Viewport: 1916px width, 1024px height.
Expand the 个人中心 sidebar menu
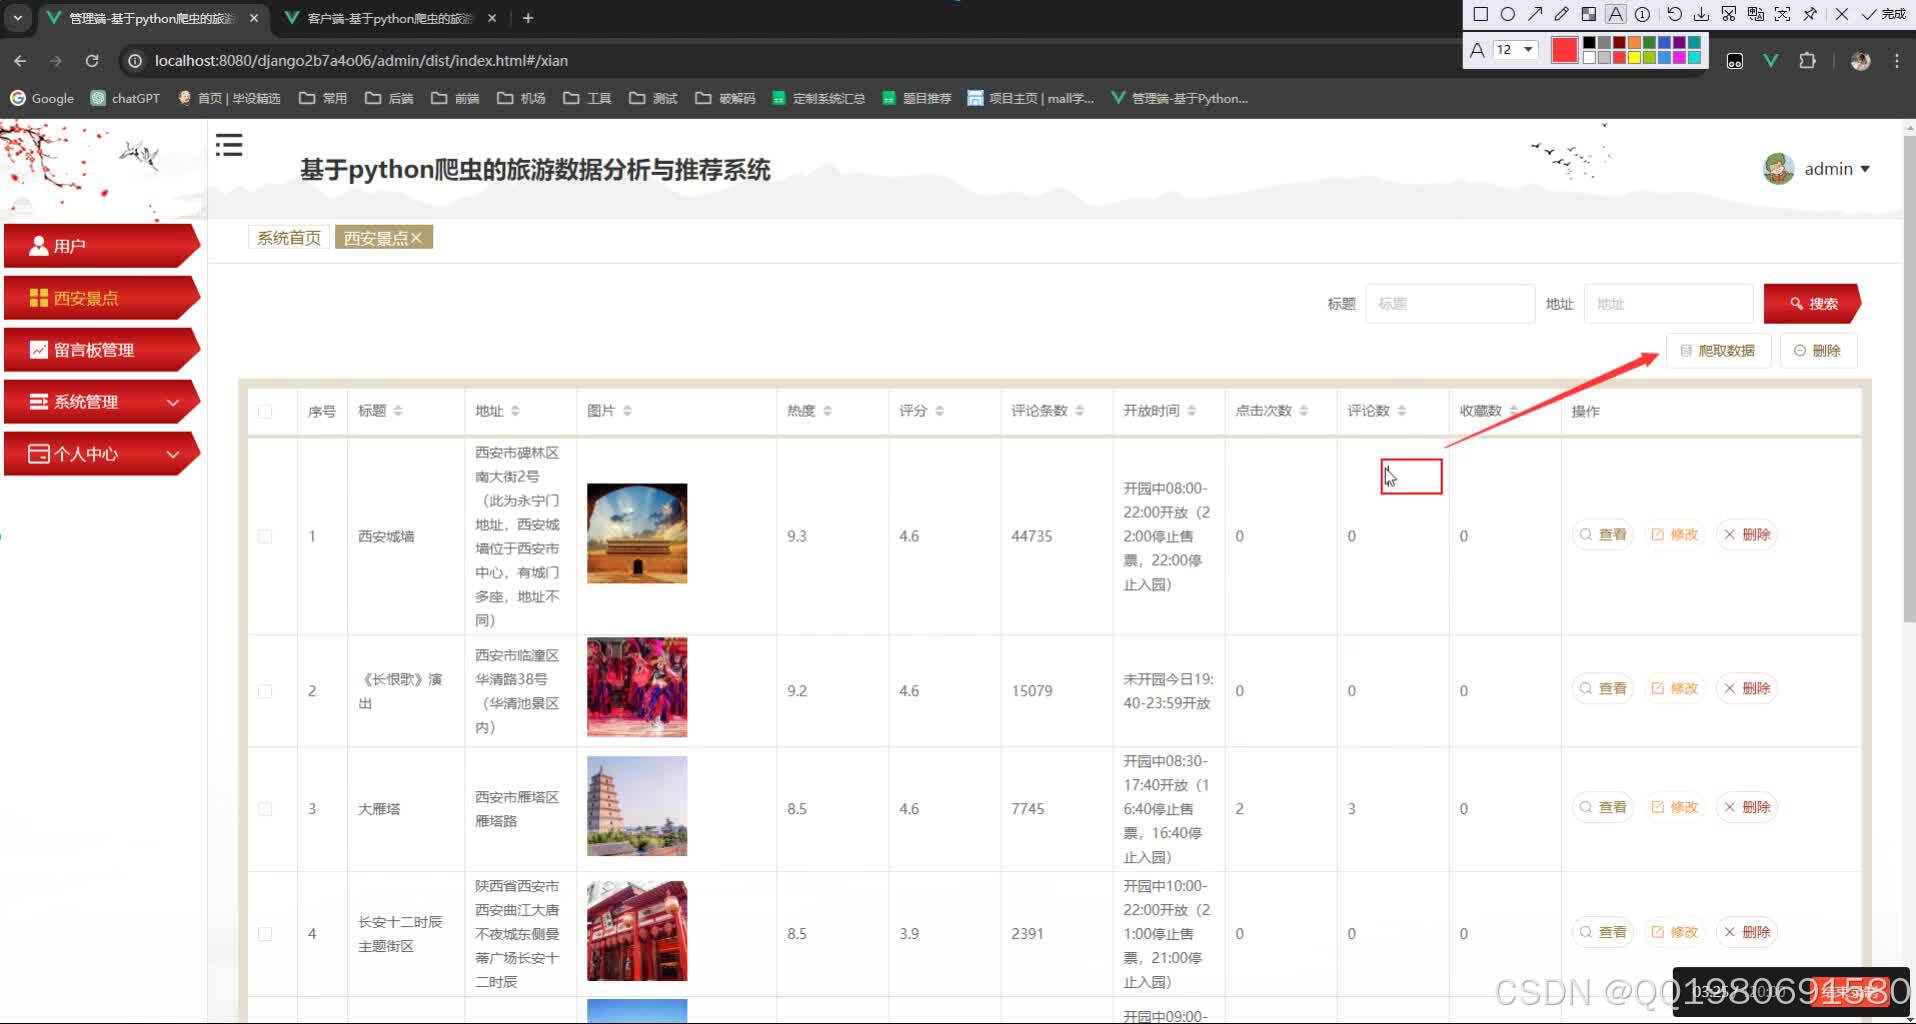click(x=100, y=454)
